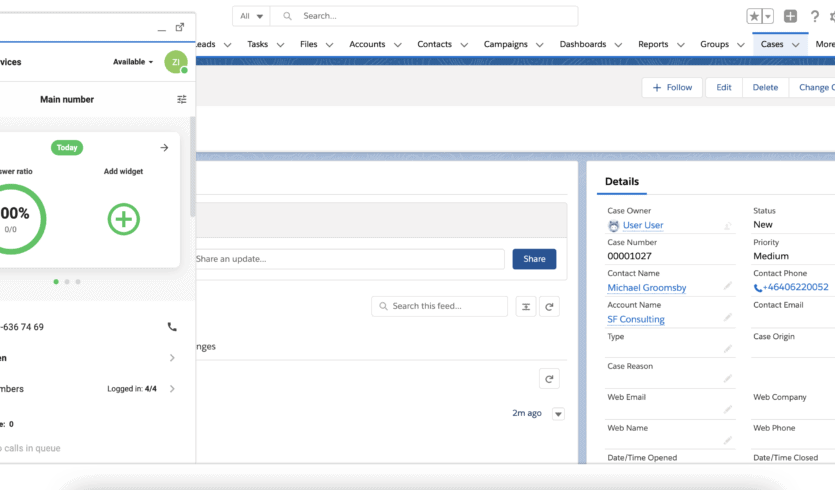Viewport: 835px width, 490px height.
Task: Refresh the feed next to search
Action: pyautogui.click(x=549, y=306)
